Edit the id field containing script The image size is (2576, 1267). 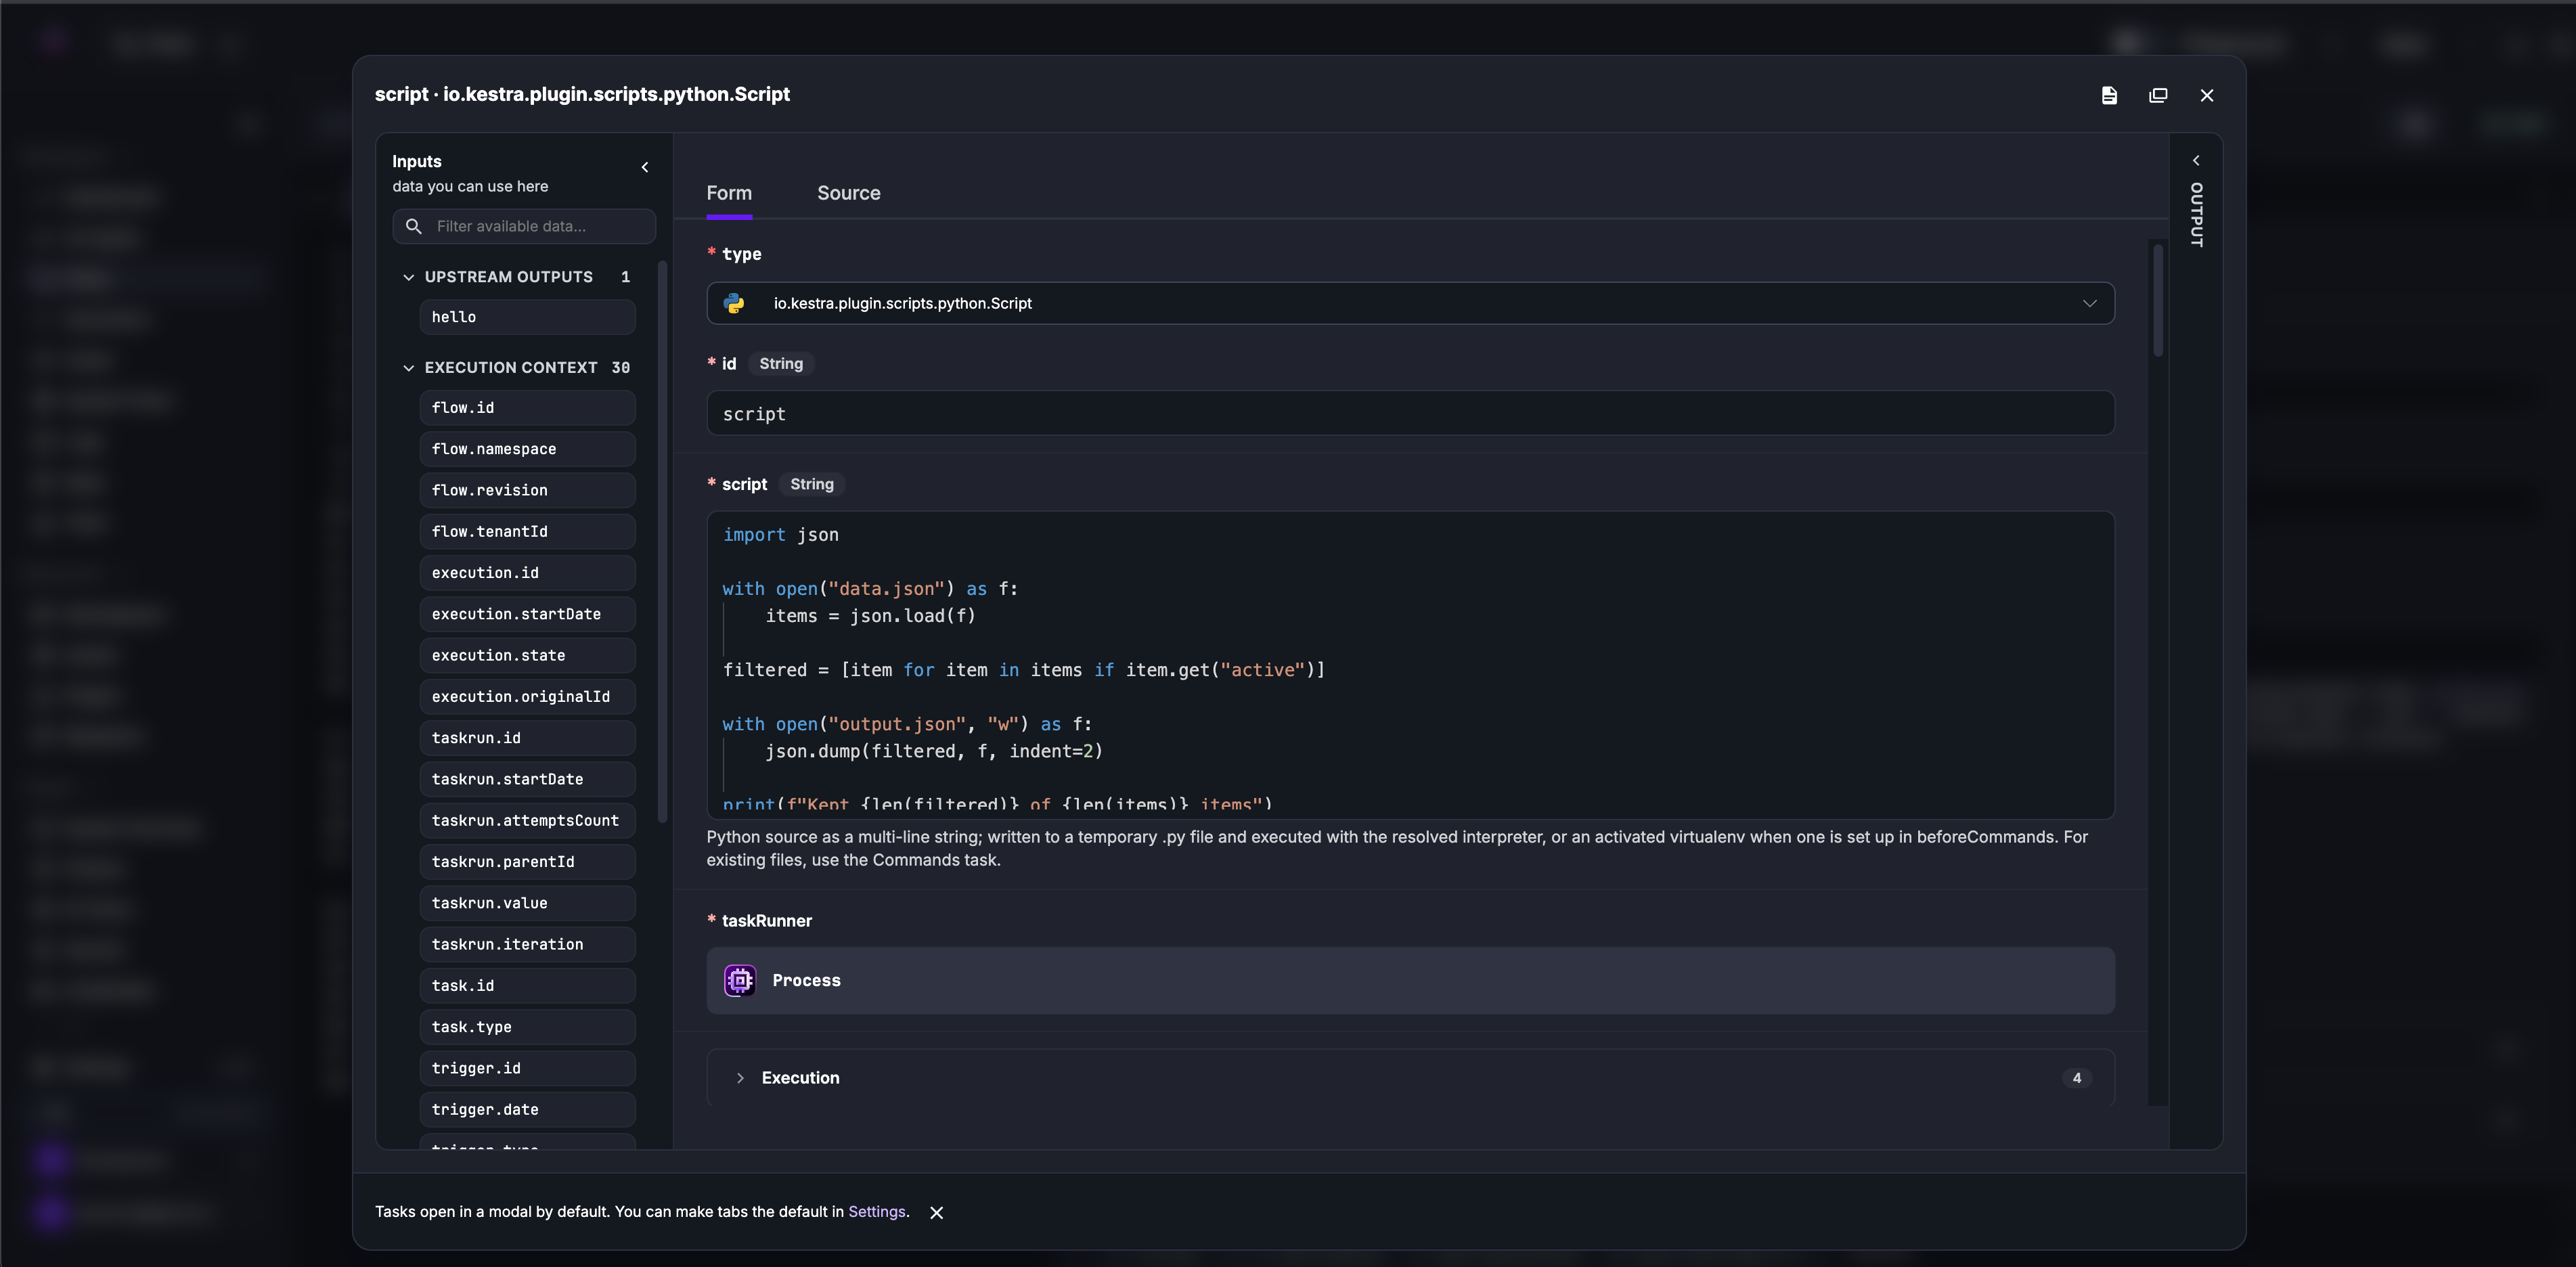coord(1410,413)
